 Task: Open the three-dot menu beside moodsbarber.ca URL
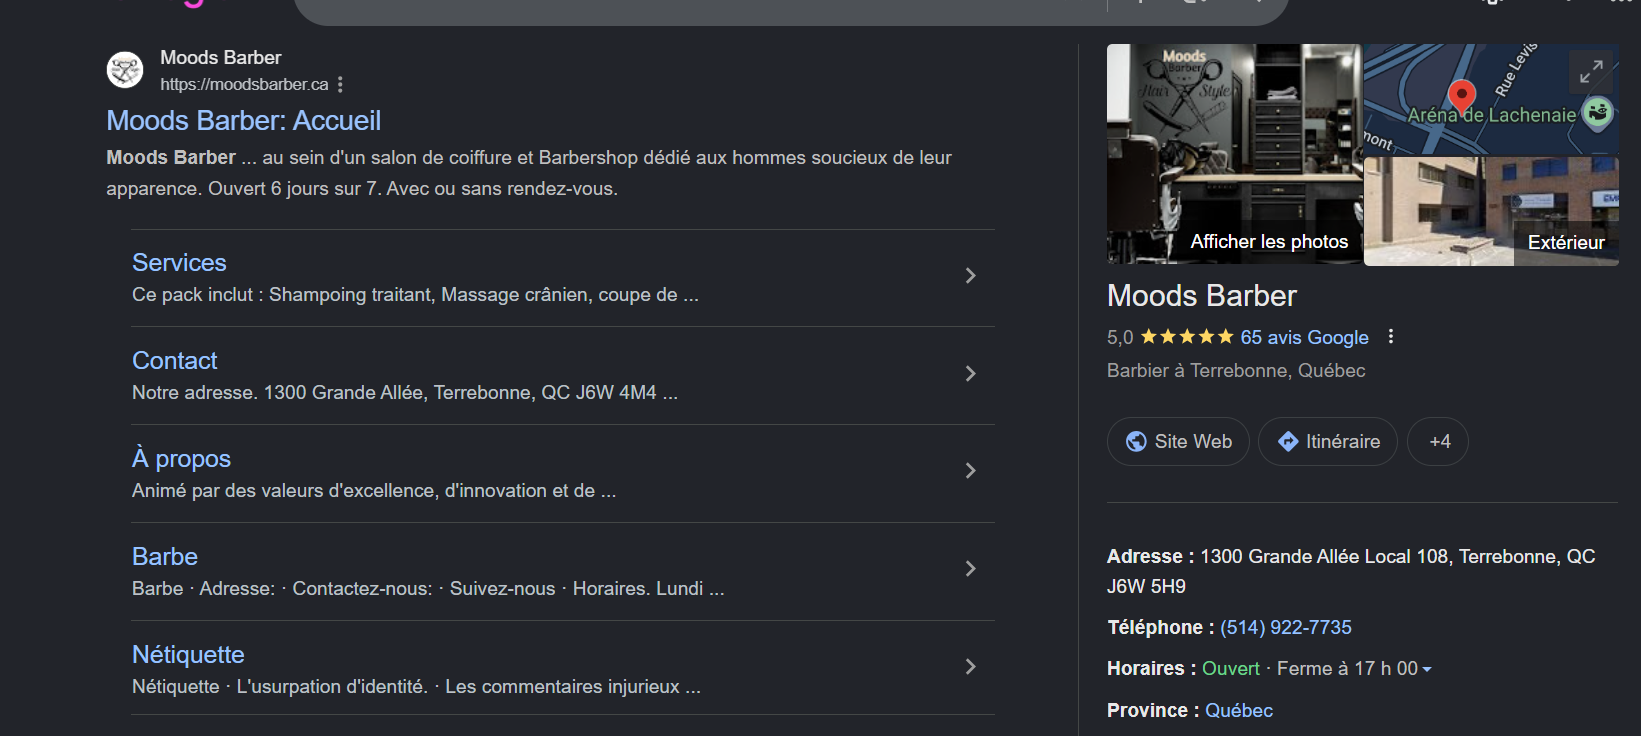click(x=340, y=84)
